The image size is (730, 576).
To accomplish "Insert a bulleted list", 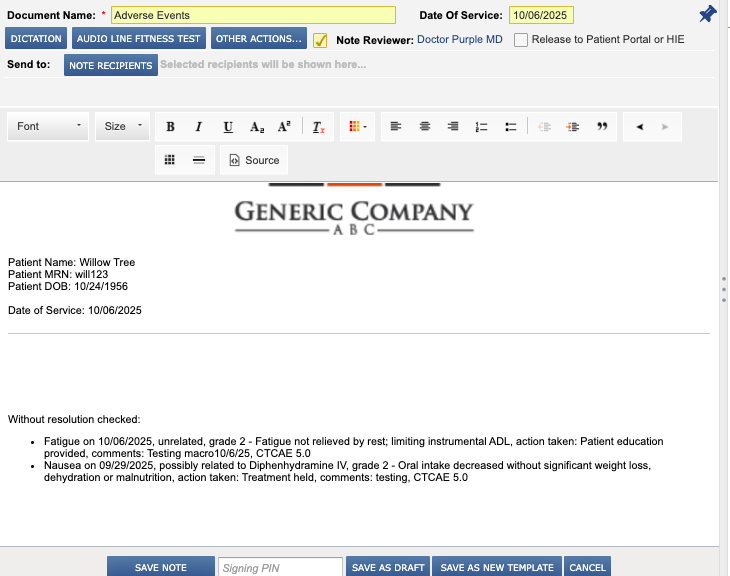I will (510, 127).
